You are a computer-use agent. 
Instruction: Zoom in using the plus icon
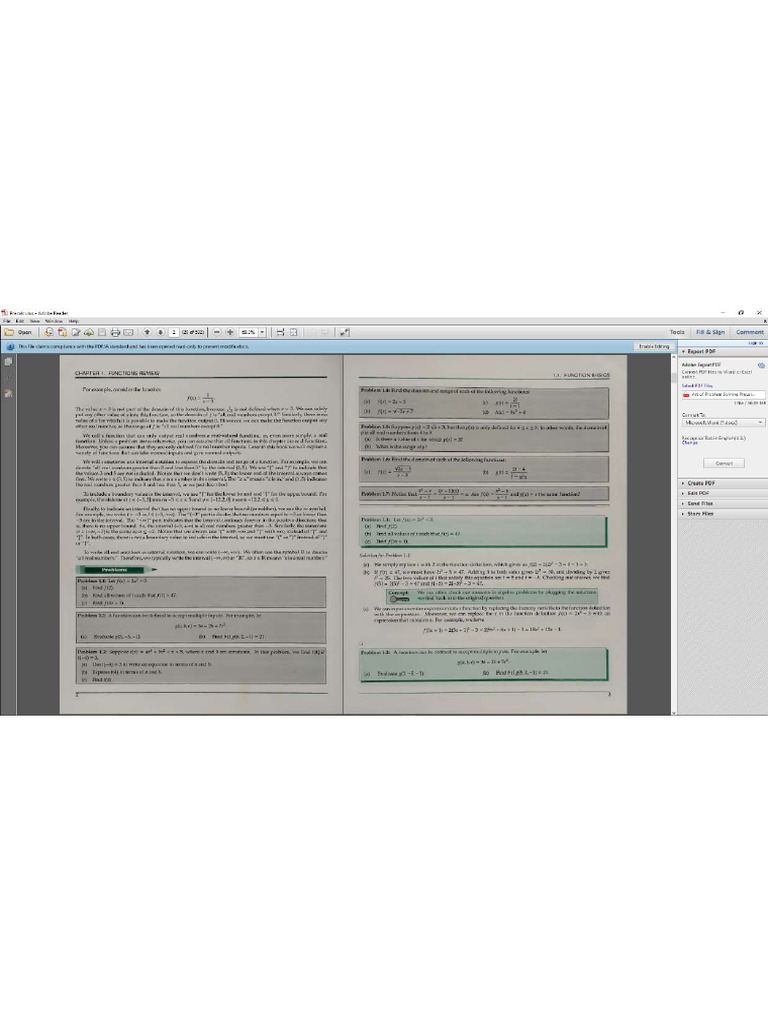coord(230,332)
